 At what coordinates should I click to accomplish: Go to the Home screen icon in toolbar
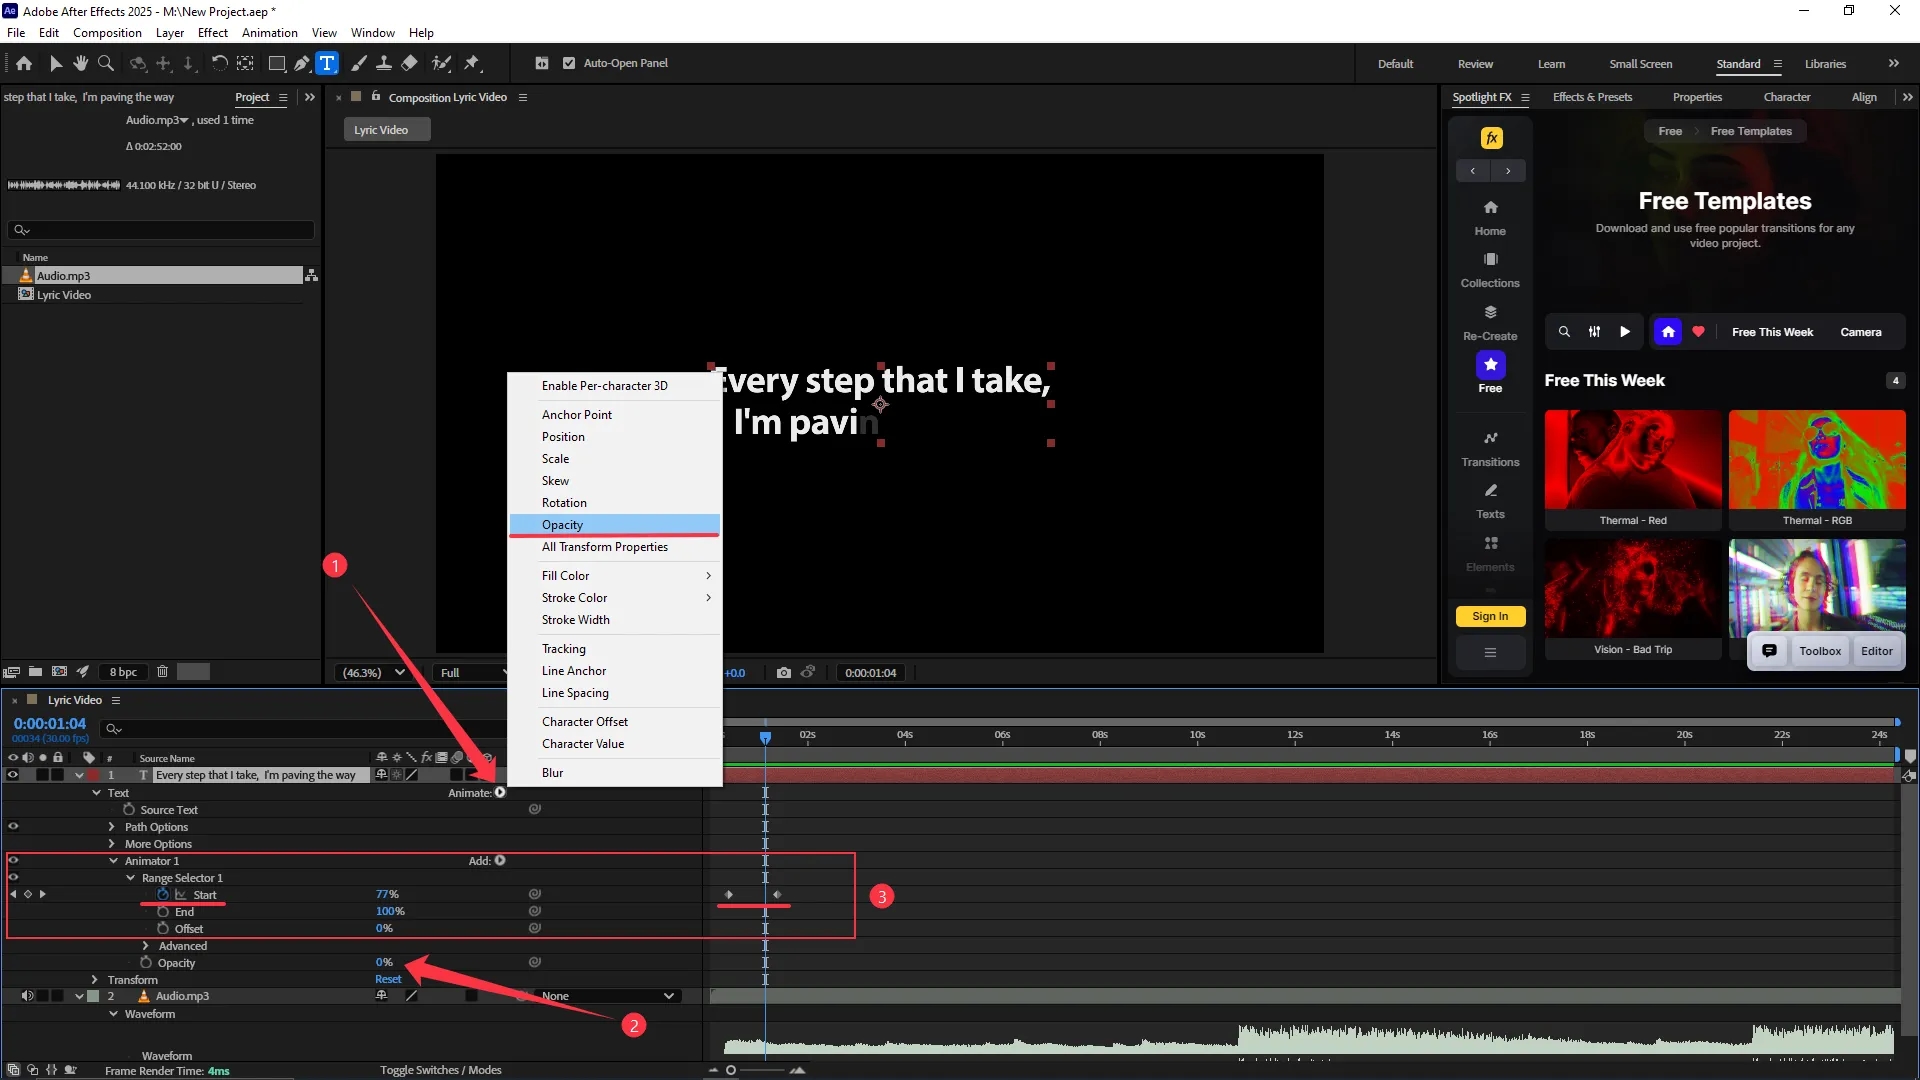24,63
